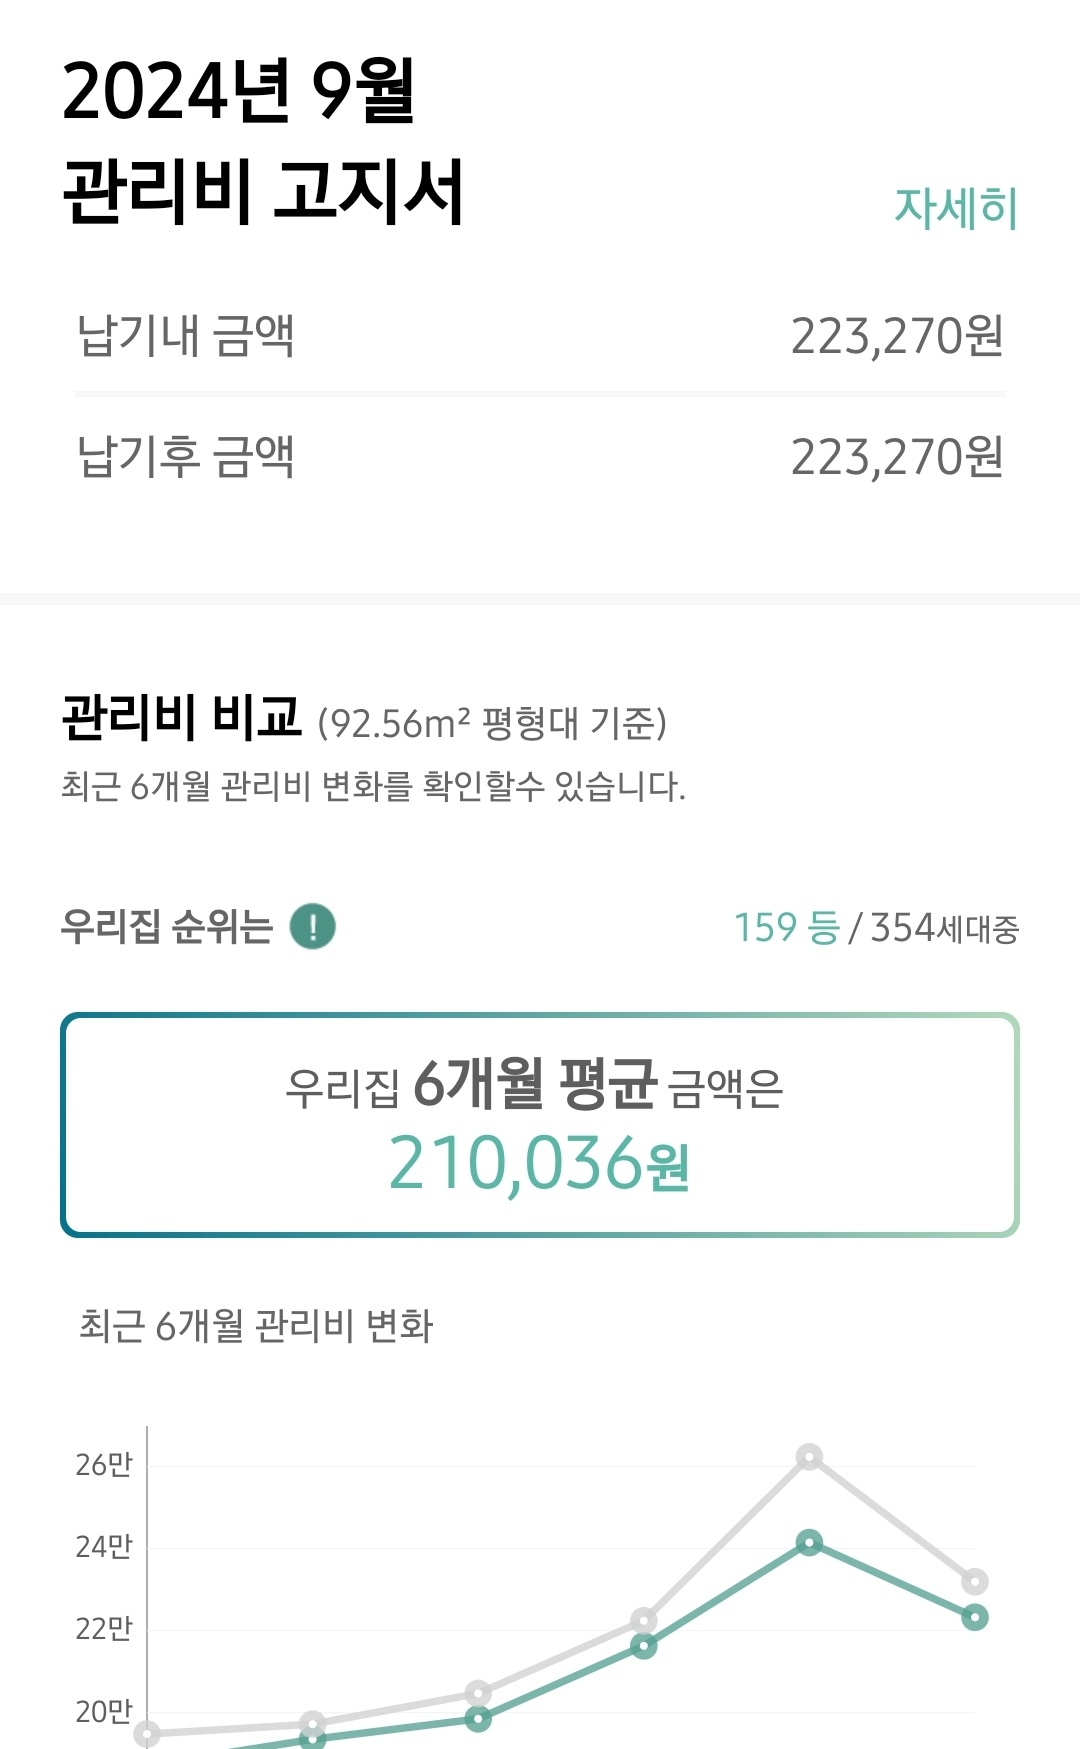Click the 최근 6개월 관리비 변화 chart title
This screenshot has width=1080, height=1749.
[x=256, y=1326]
